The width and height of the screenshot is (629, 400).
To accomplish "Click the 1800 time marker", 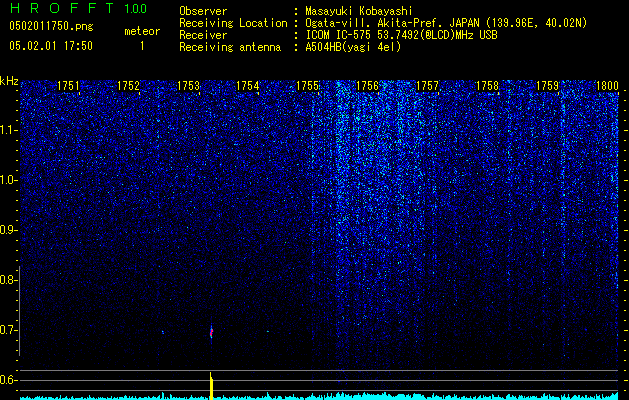I will point(607,86).
